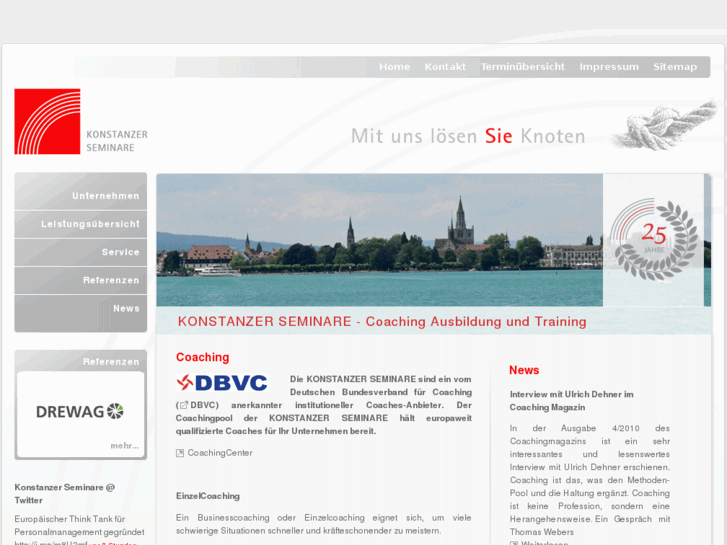Image resolution: width=727 pixels, height=545 pixels.
Task: Click 'KONSTANZER SEMINARE - Coaching Ausbildung und Training' title
Action: pyautogui.click(x=382, y=321)
